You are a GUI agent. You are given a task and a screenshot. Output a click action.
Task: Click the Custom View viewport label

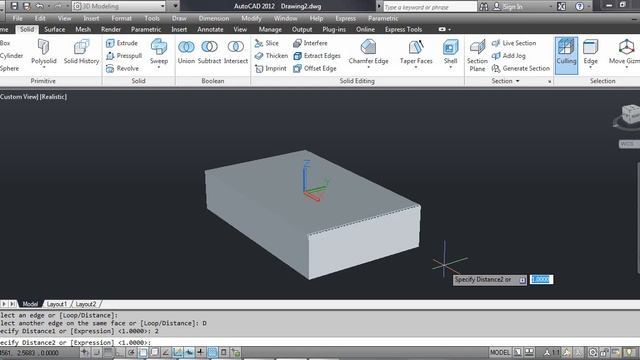pyautogui.click(x=19, y=97)
